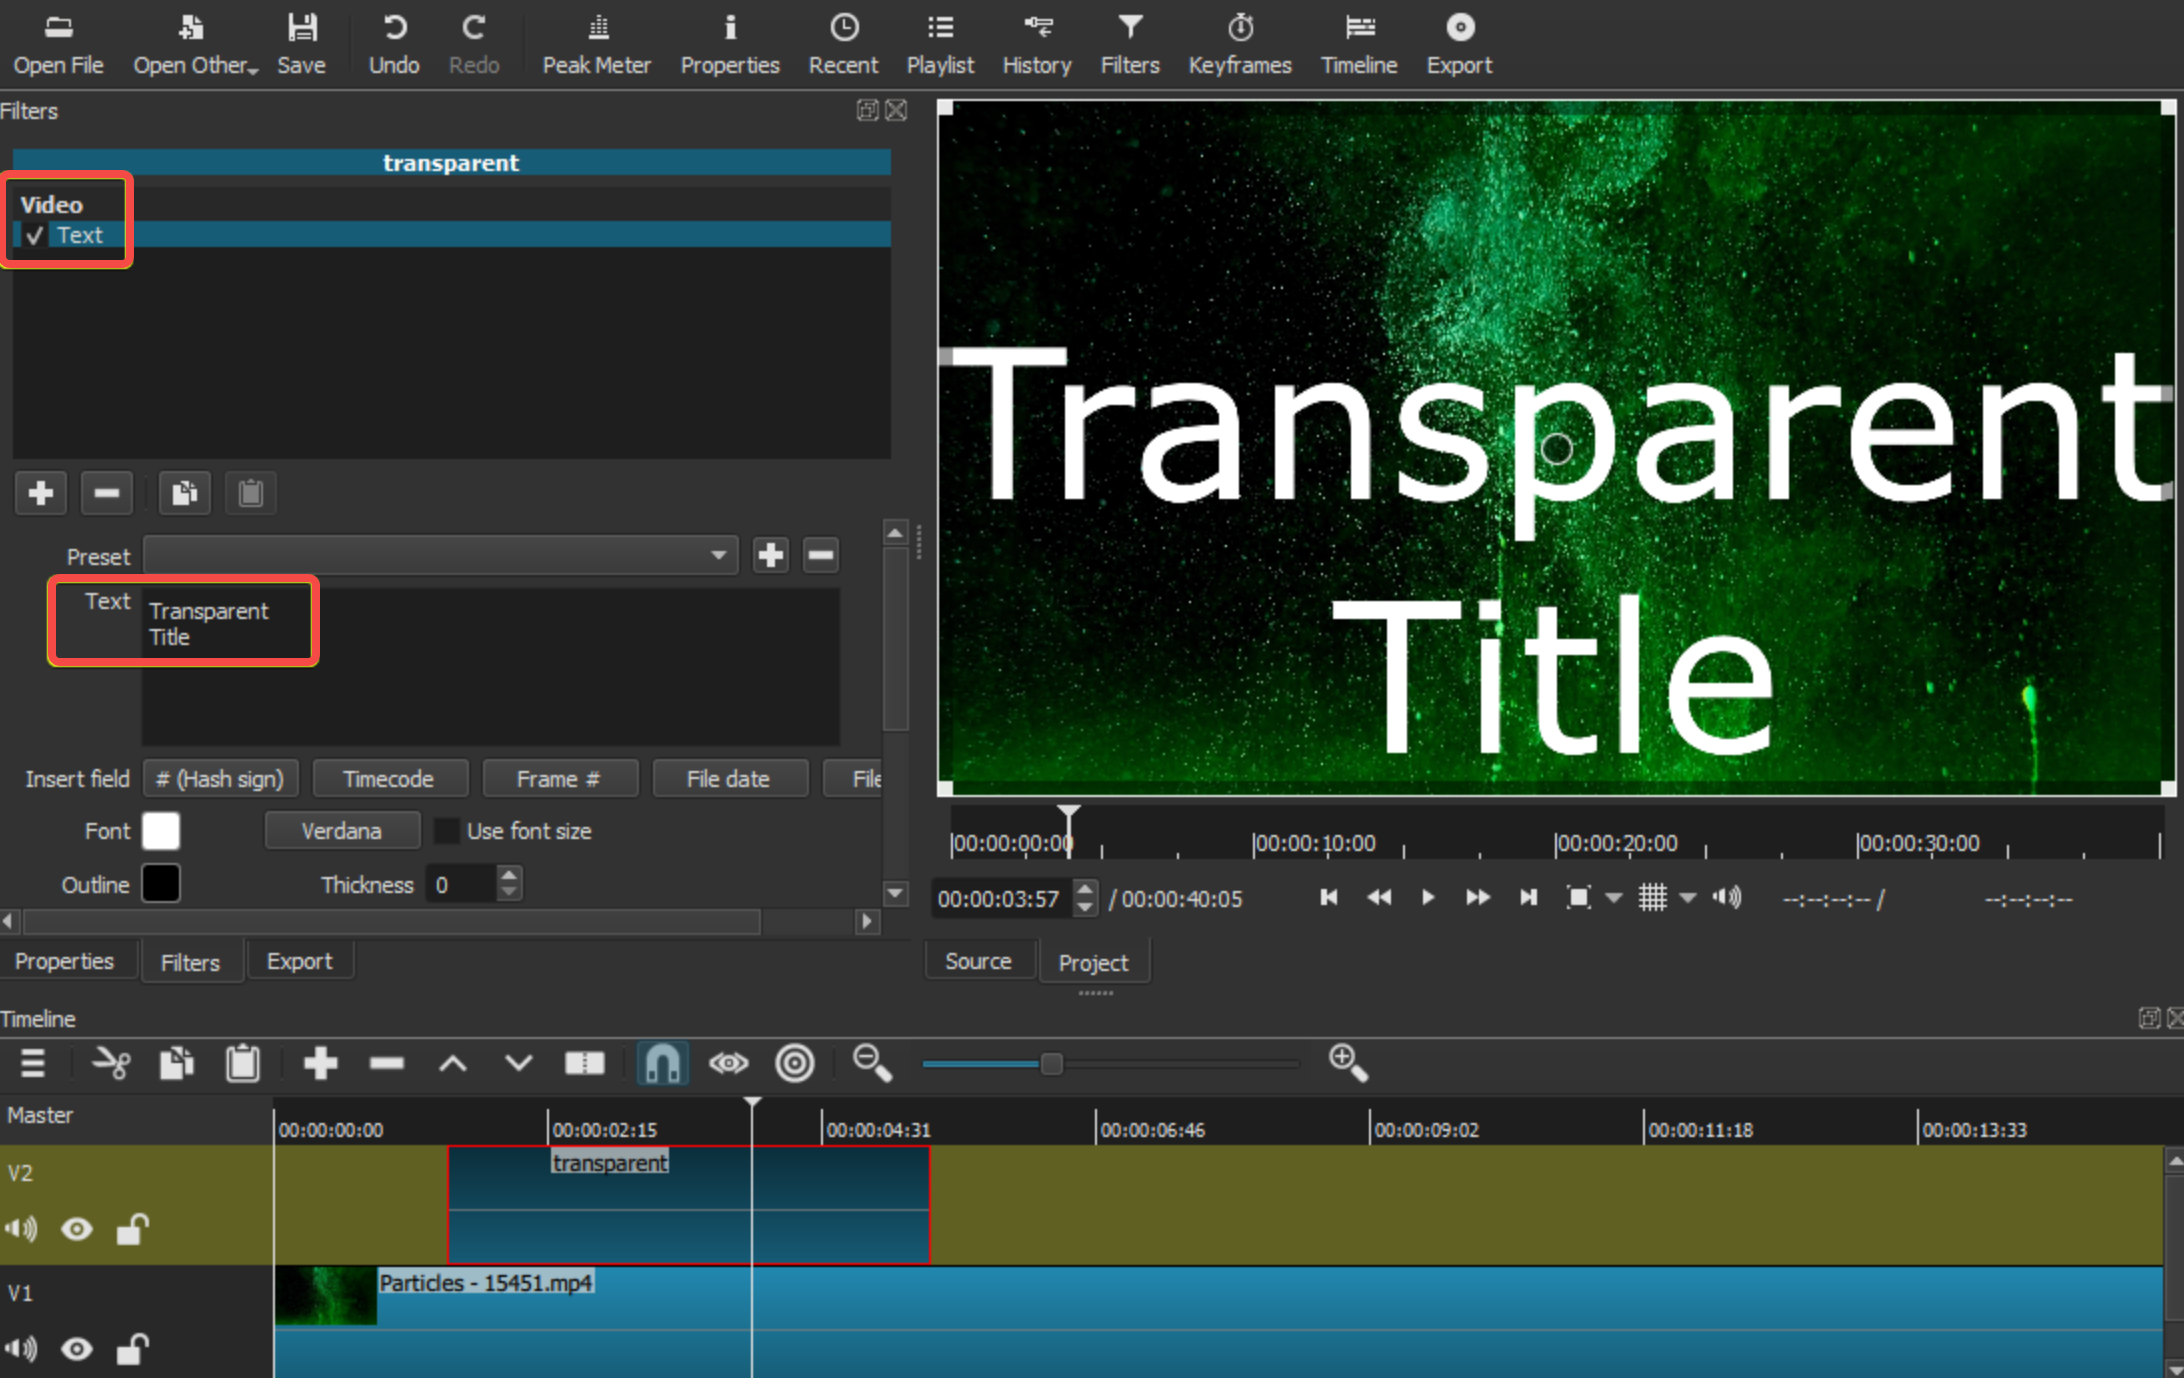Screen dimensions: 2184x1378
Task: Click the timeline zoom slider handle
Action: tap(1051, 1064)
